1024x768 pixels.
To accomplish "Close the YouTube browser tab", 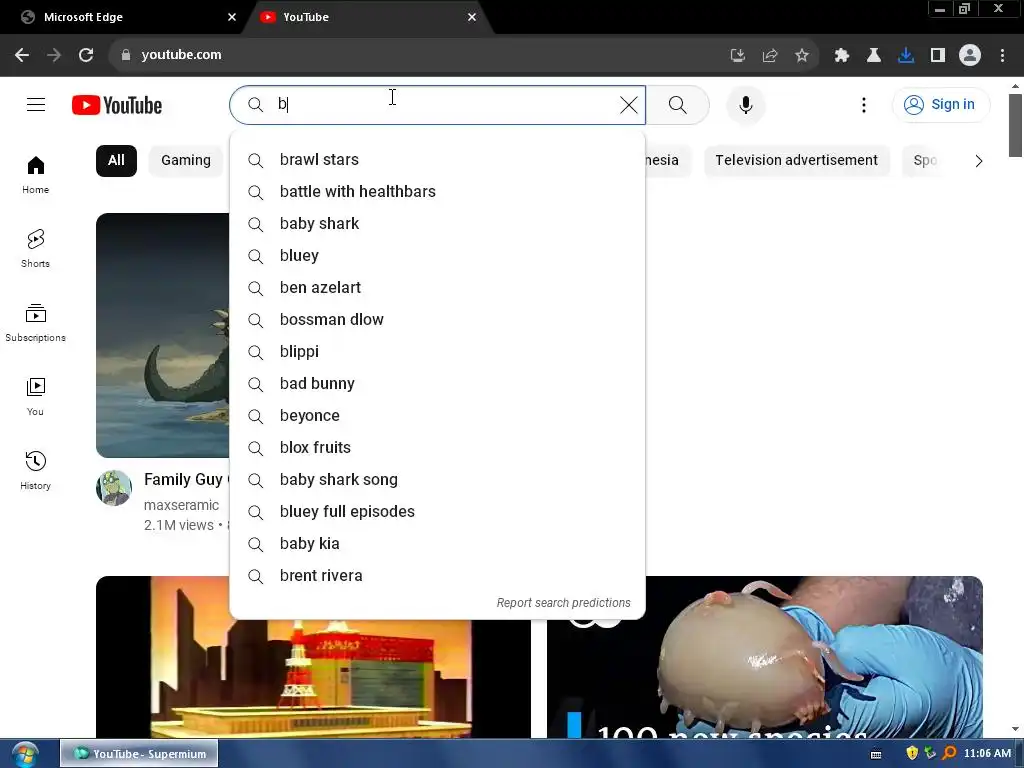I will coord(472,17).
